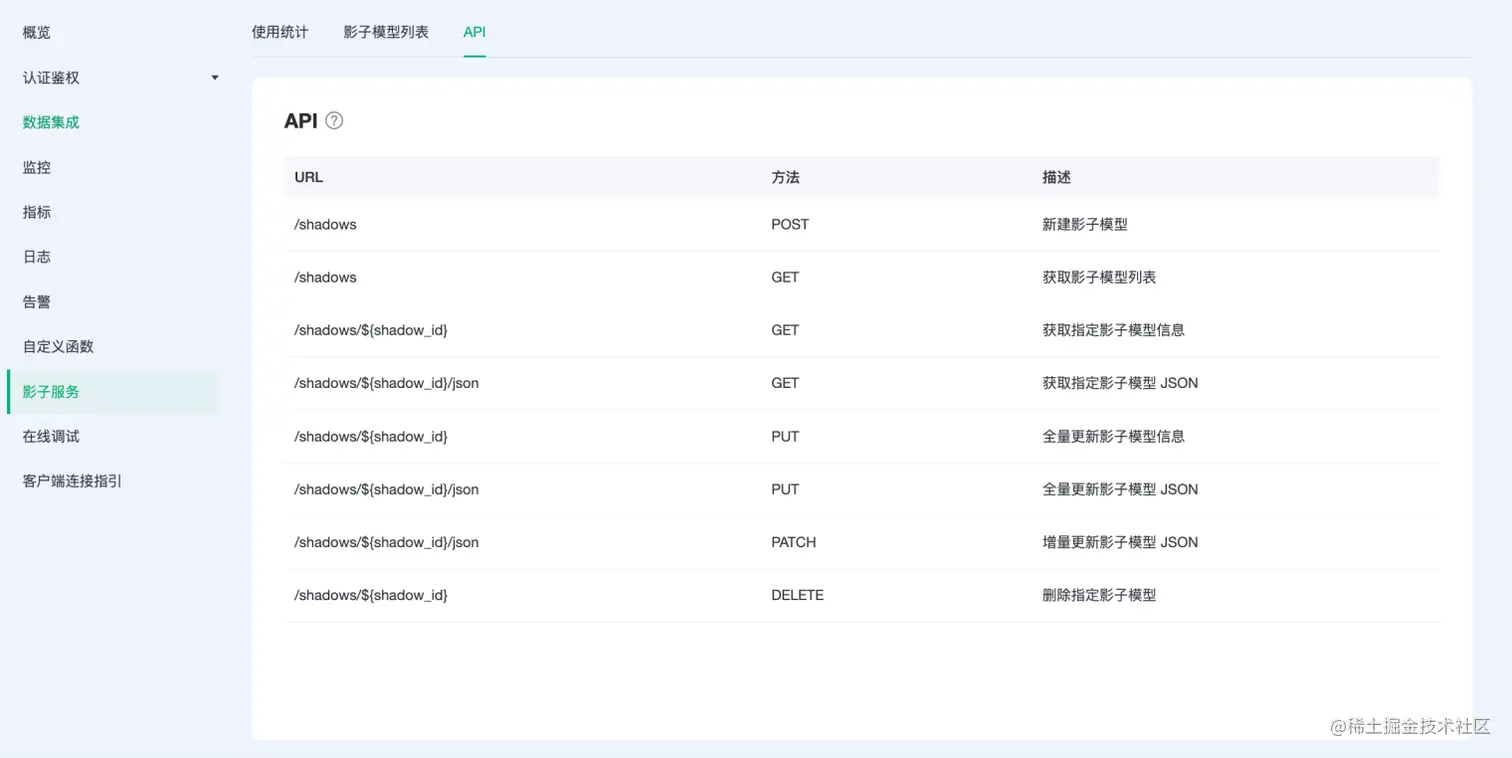Switch to the 使用统计 tab
This screenshot has width=1512, height=758.
[x=280, y=32]
